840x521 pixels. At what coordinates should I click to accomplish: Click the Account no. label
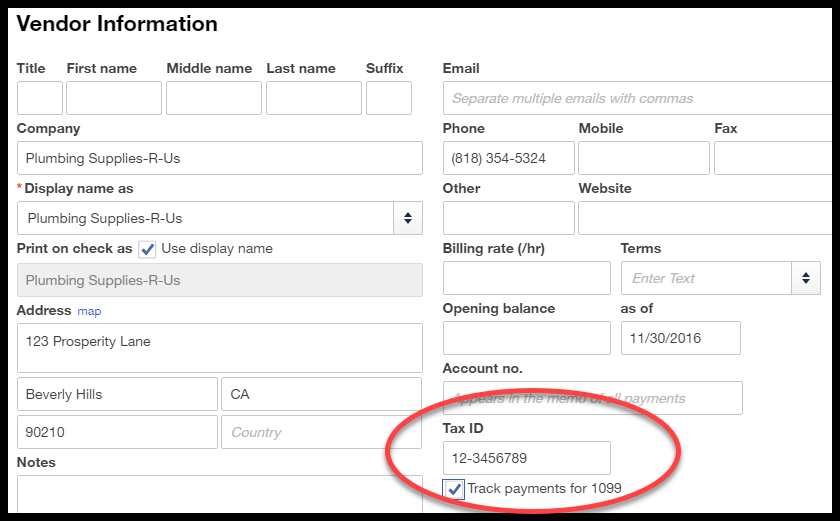tap(483, 368)
